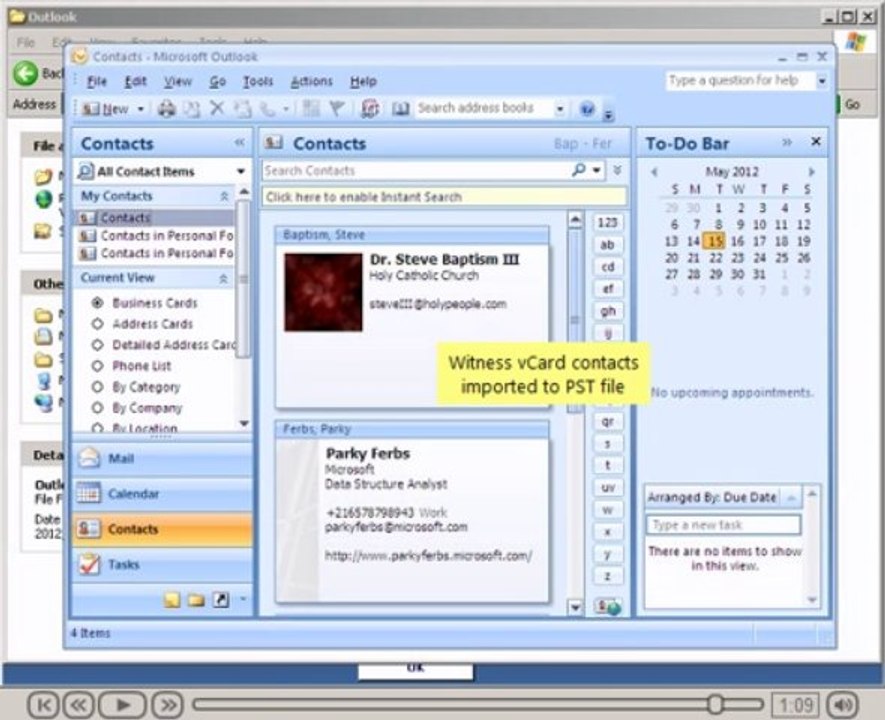
Task: Open the Actions menu
Action: 312,81
